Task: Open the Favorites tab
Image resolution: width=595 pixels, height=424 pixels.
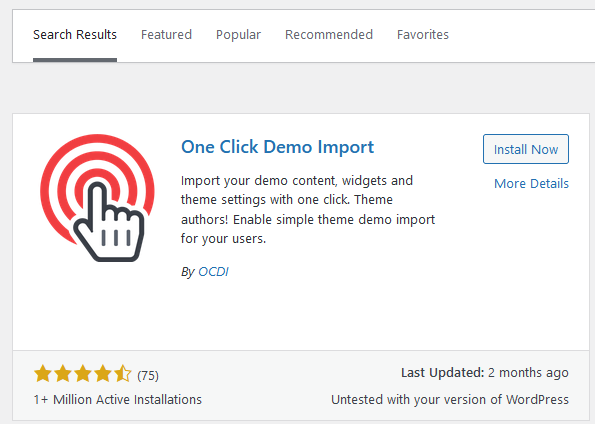Action: pyautogui.click(x=423, y=35)
